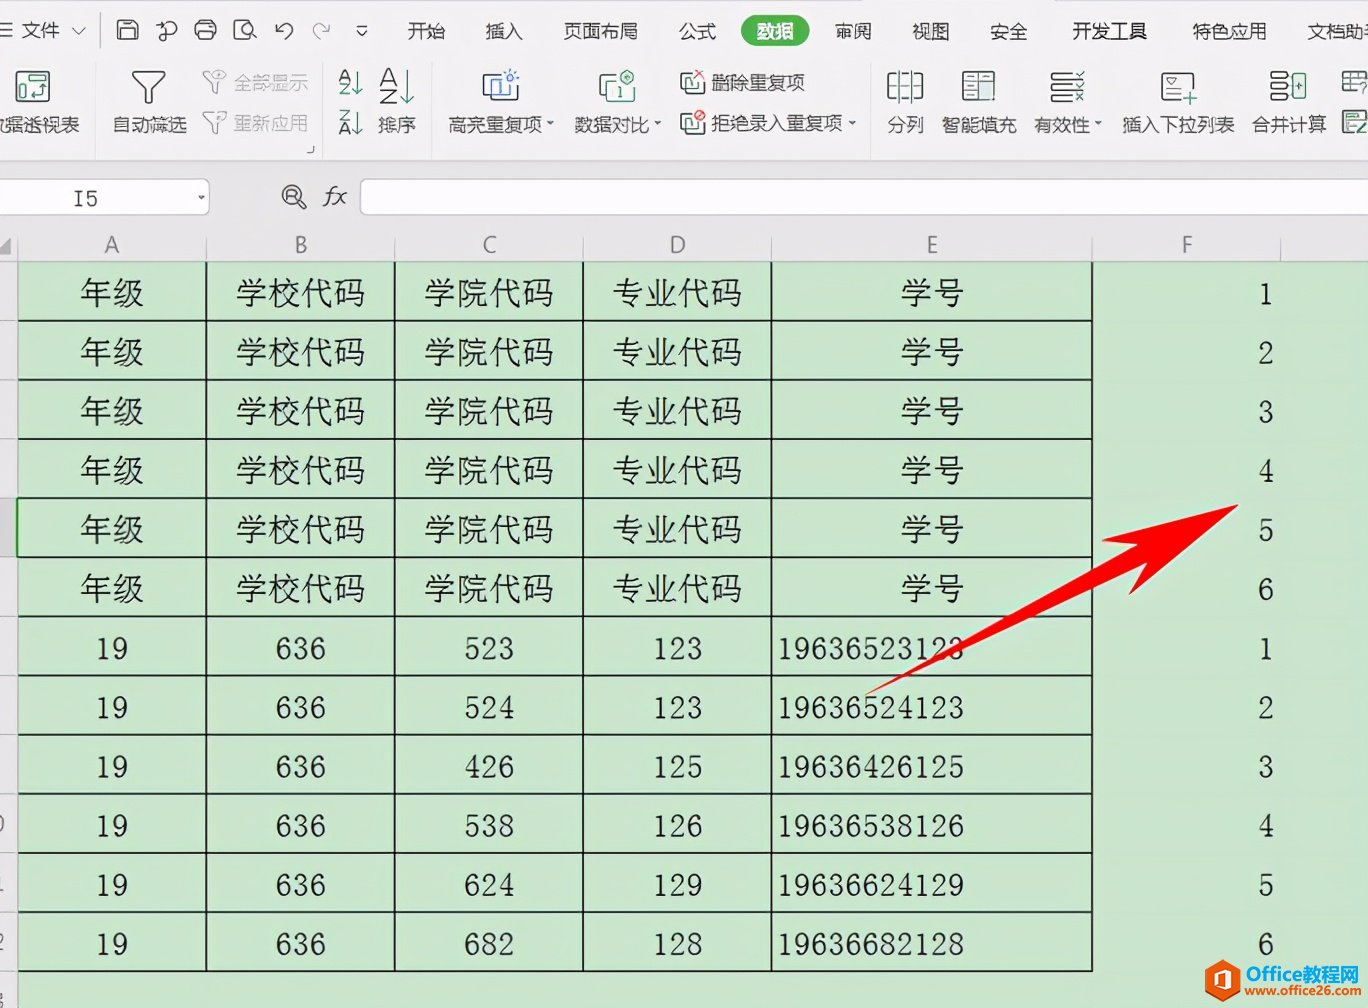
Task: Click the Print Preview icon
Action: click(x=245, y=30)
